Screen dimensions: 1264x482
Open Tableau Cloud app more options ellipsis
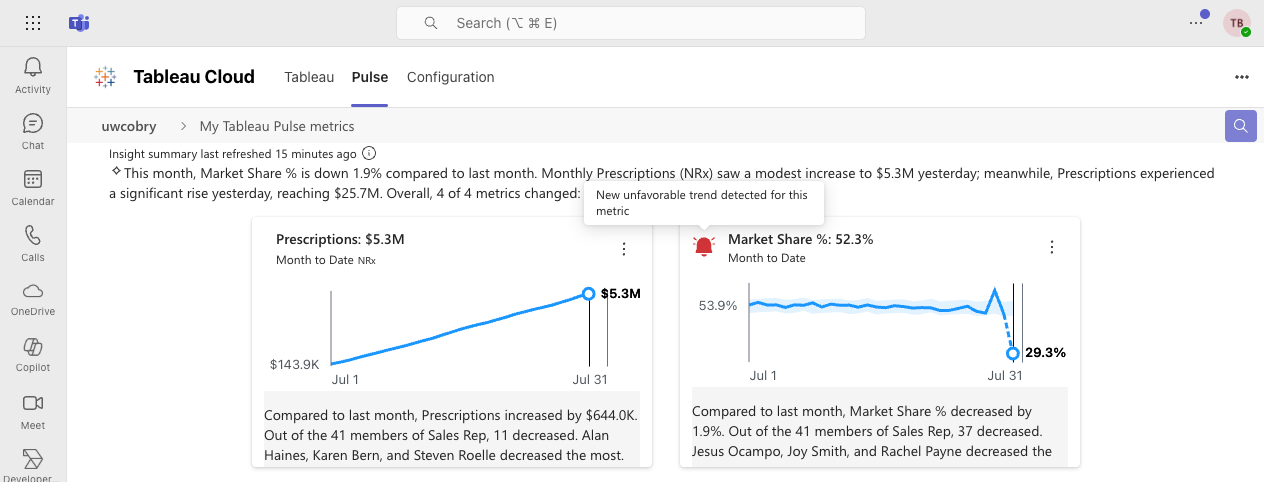(1242, 77)
